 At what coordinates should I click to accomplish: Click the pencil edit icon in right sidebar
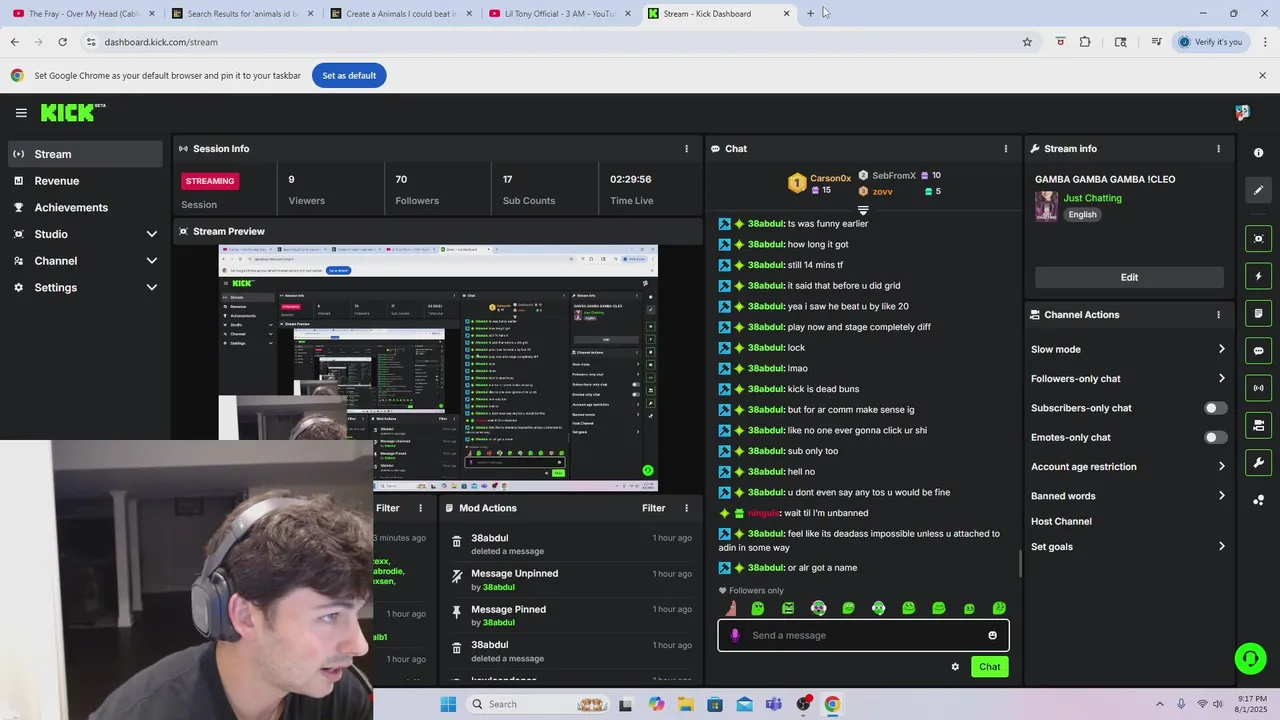[x=1258, y=190]
